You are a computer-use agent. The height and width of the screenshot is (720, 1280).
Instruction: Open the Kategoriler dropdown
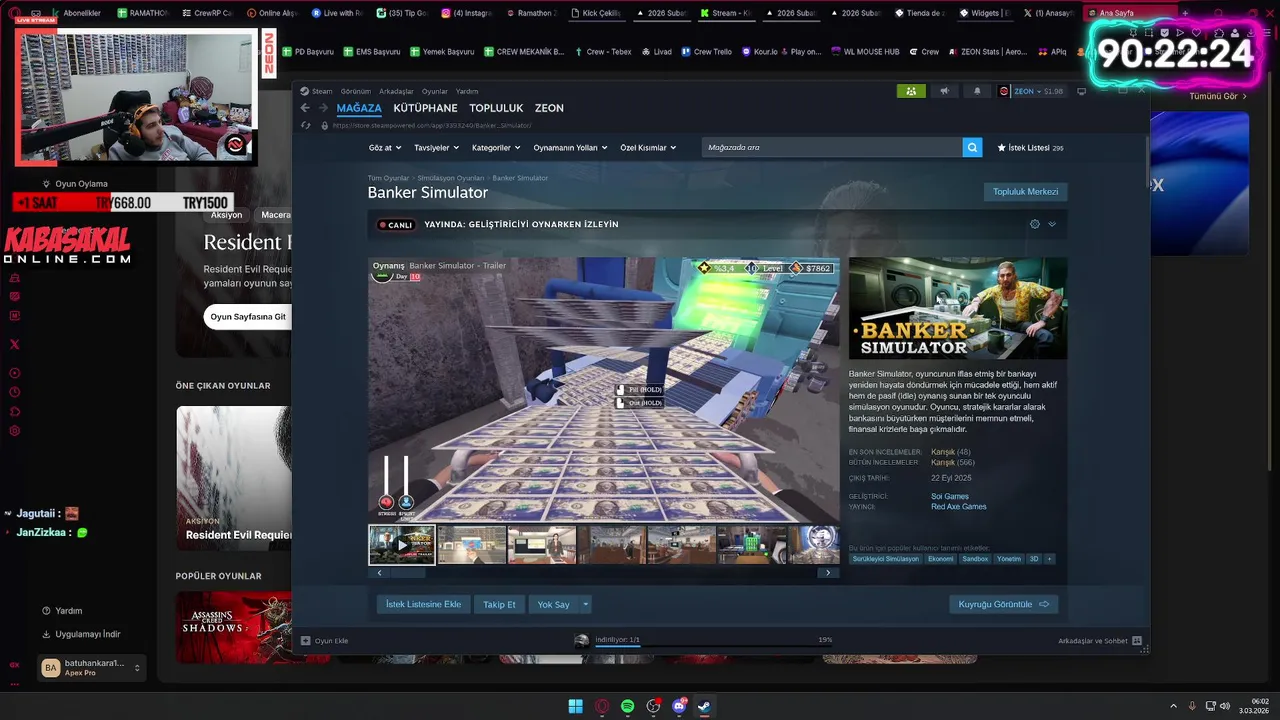pyautogui.click(x=497, y=147)
